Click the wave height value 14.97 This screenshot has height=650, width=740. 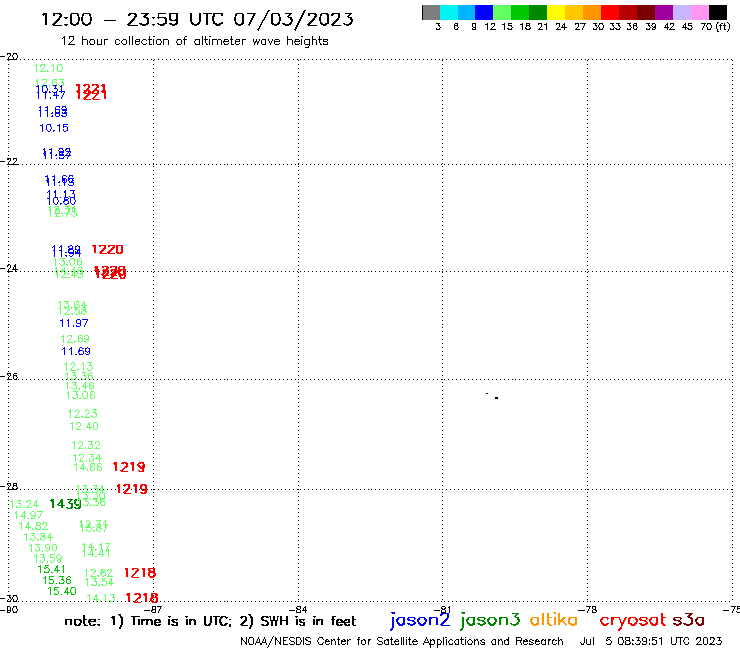click(28, 515)
